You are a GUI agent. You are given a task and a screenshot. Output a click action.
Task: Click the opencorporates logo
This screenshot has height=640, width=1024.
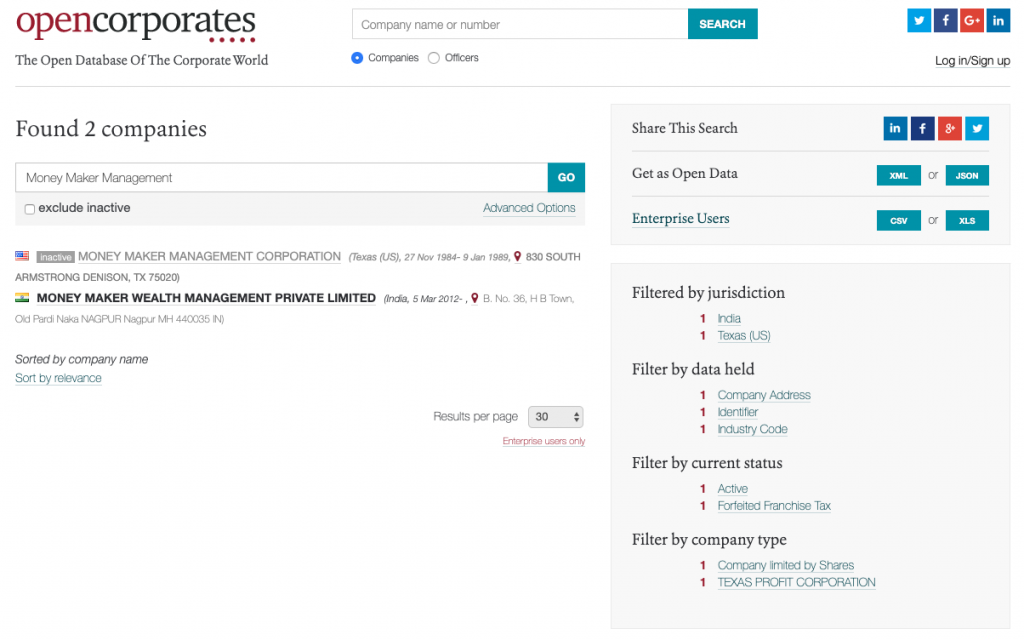click(x=136, y=25)
